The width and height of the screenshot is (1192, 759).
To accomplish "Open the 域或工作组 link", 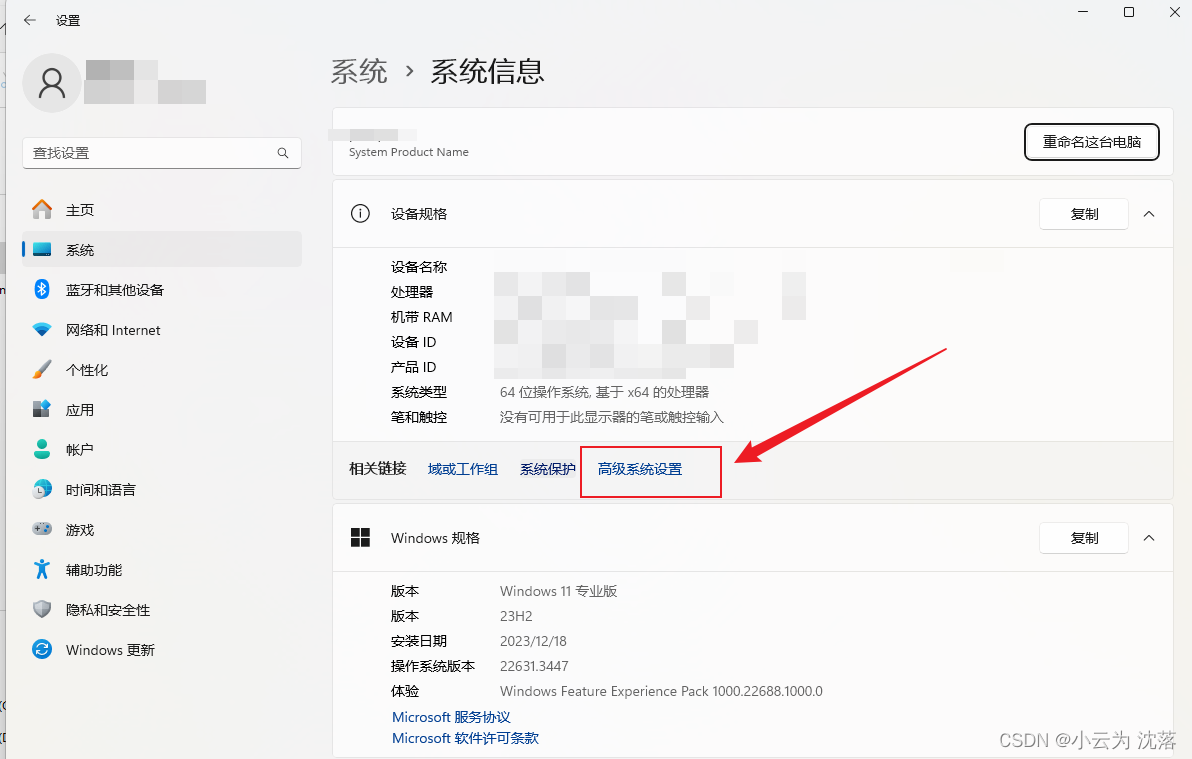I will point(463,469).
